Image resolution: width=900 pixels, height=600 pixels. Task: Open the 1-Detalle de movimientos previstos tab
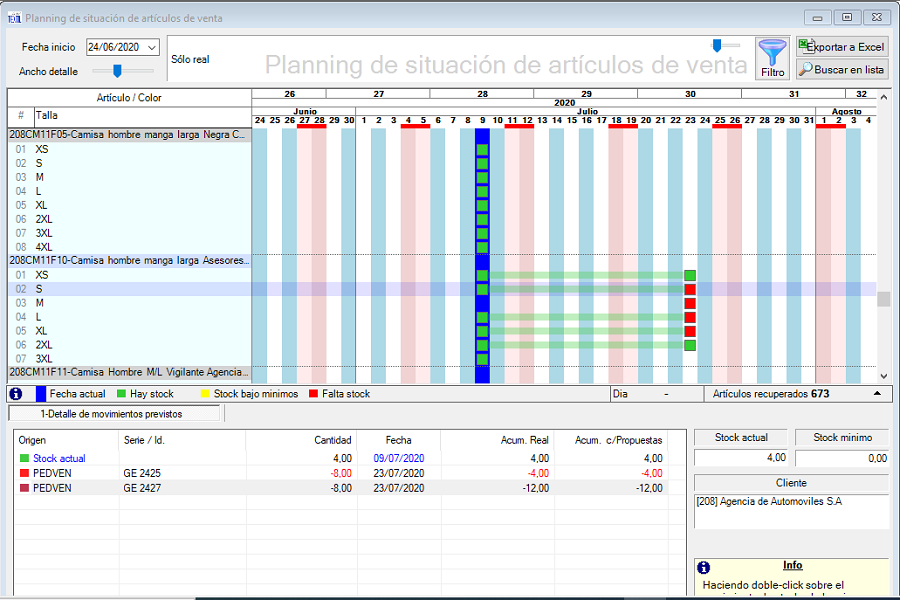pyautogui.click(x=112, y=414)
